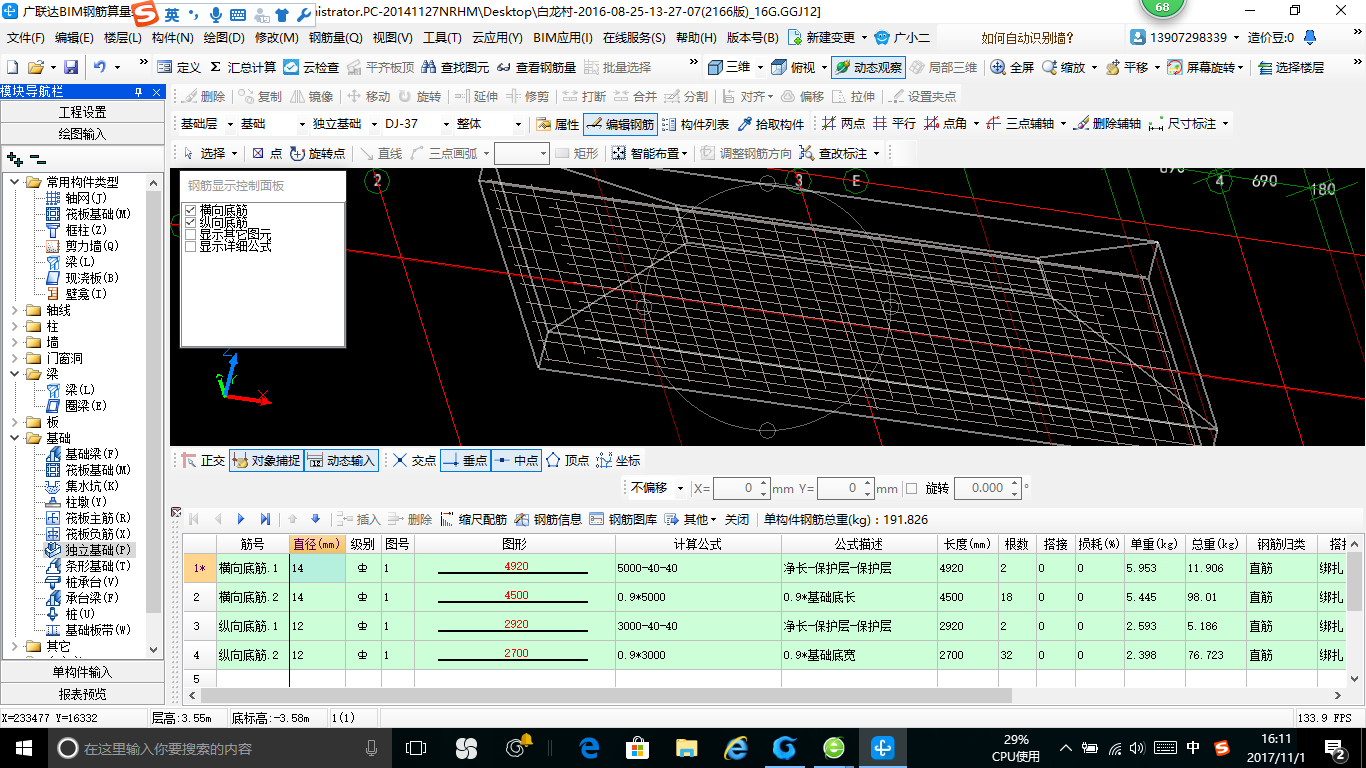The image size is (1366, 768).
Task: Check 显示其它图元 checkbox
Action: (x=191, y=234)
